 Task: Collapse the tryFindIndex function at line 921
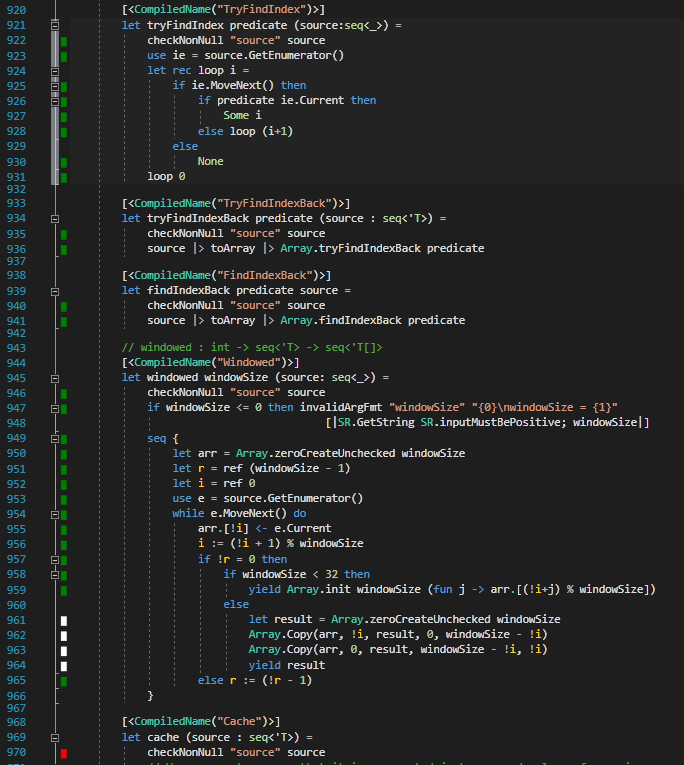(55, 25)
